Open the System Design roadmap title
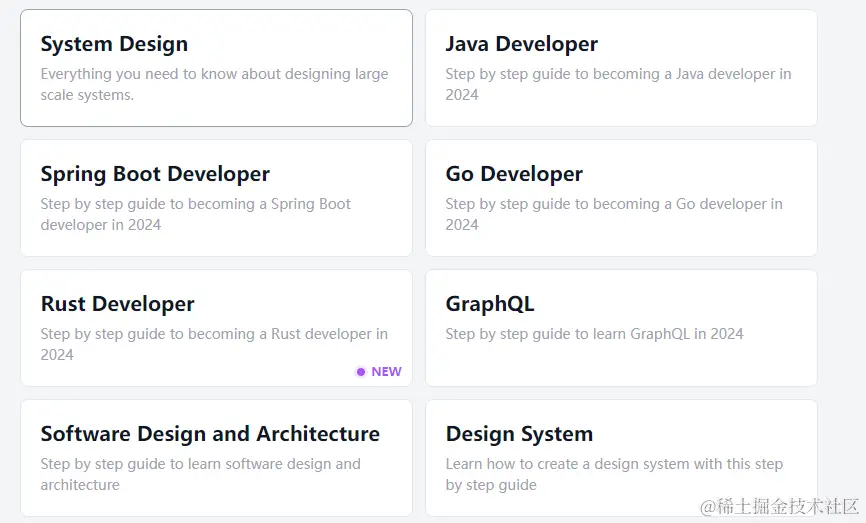 (x=114, y=44)
